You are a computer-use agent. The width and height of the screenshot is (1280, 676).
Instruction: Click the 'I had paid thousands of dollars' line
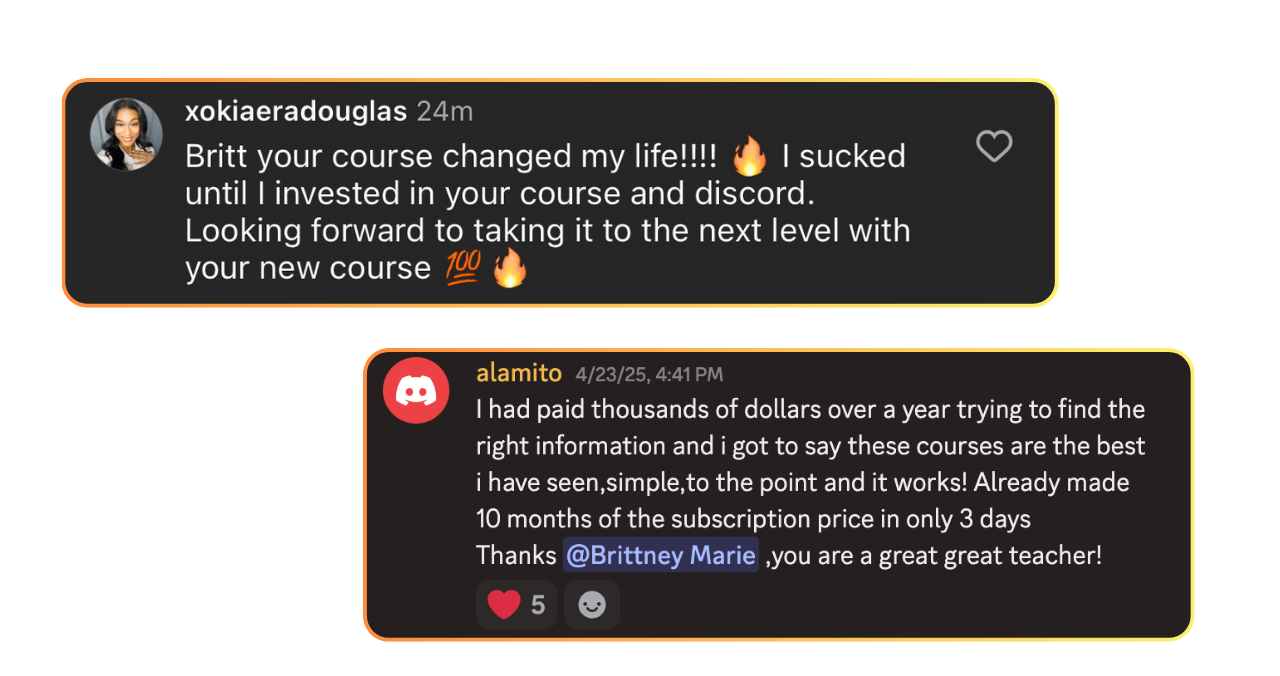pyautogui.click(x=810, y=409)
